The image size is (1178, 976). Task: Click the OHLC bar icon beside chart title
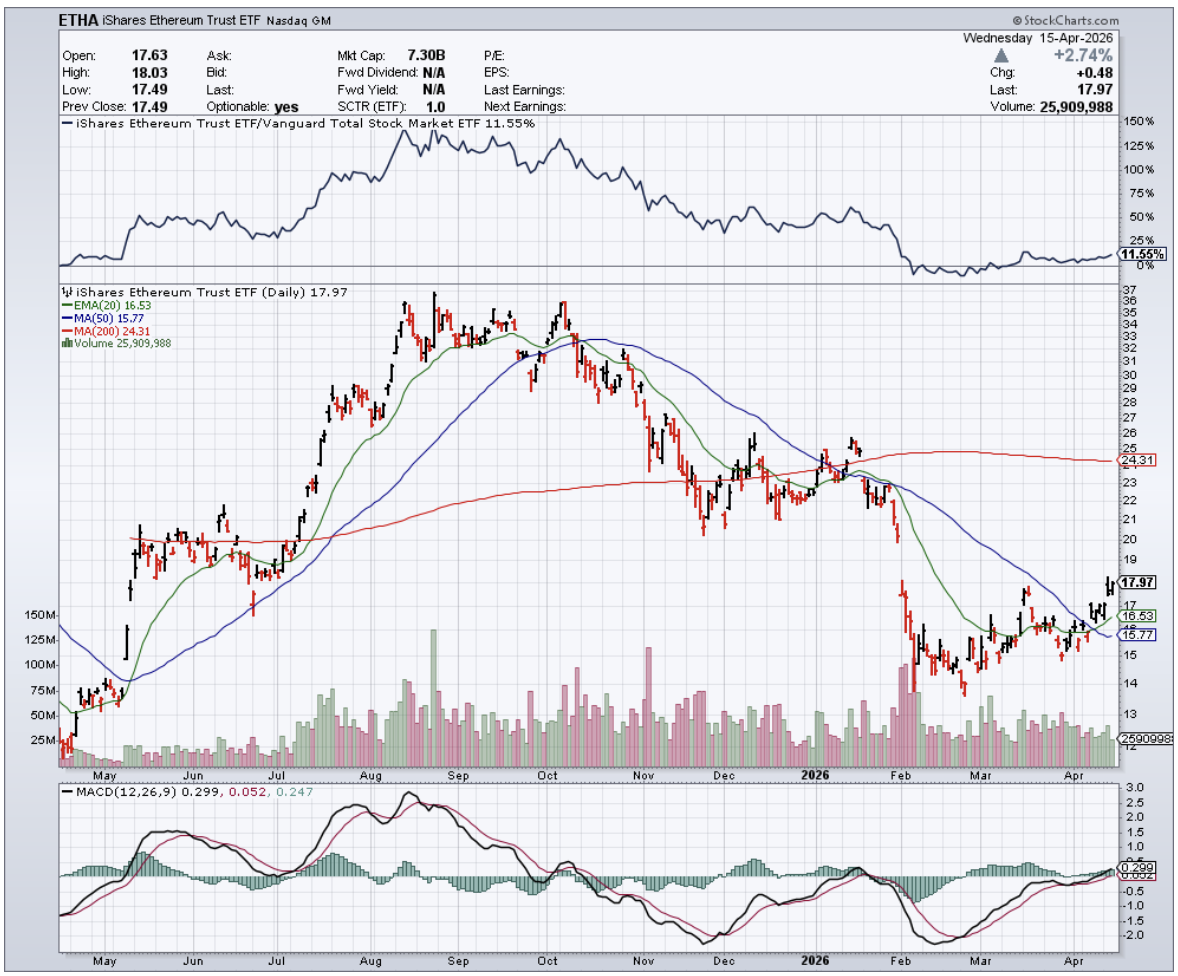[x=66, y=293]
